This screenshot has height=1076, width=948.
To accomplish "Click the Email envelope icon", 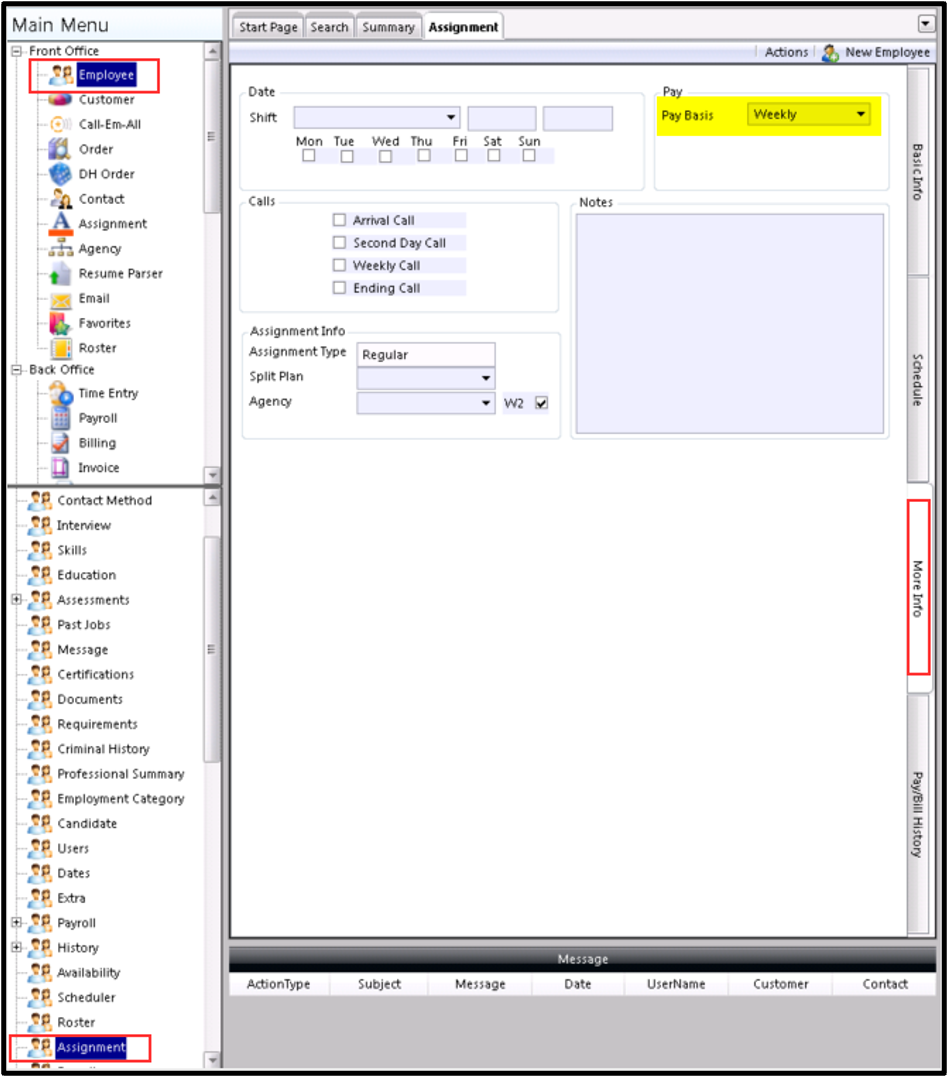I will [60, 299].
